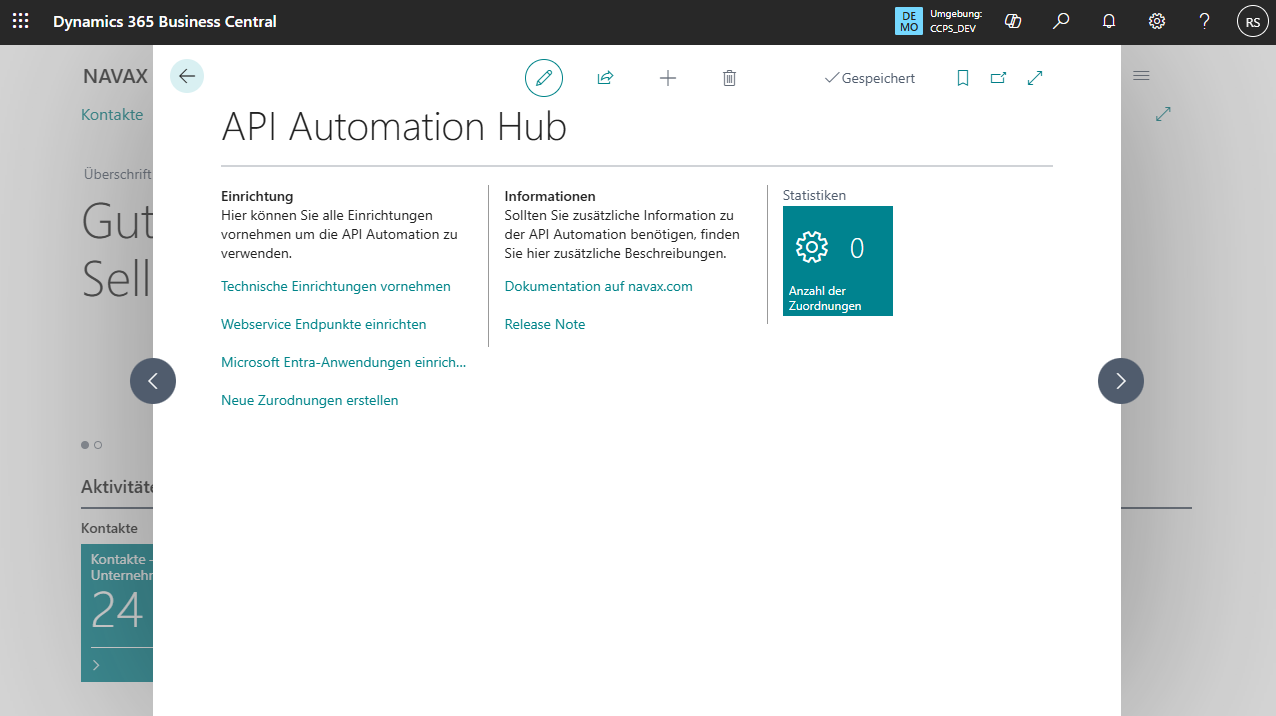Screen dimensions: 1276x716
Task: Open the search magnifier icon
Action: click(1061, 21)
